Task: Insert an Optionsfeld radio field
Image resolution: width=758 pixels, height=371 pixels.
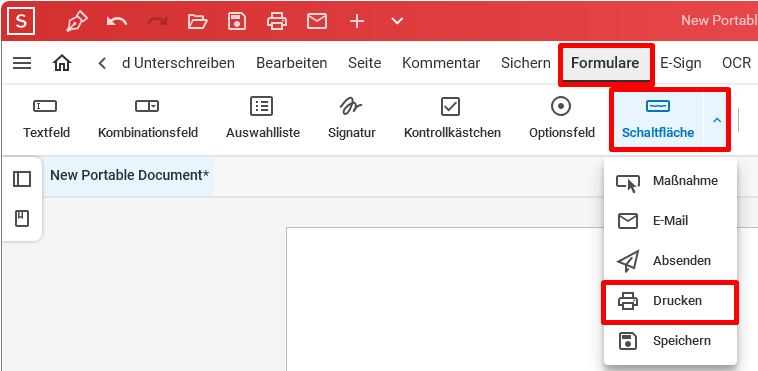Action: click(562, 119)
